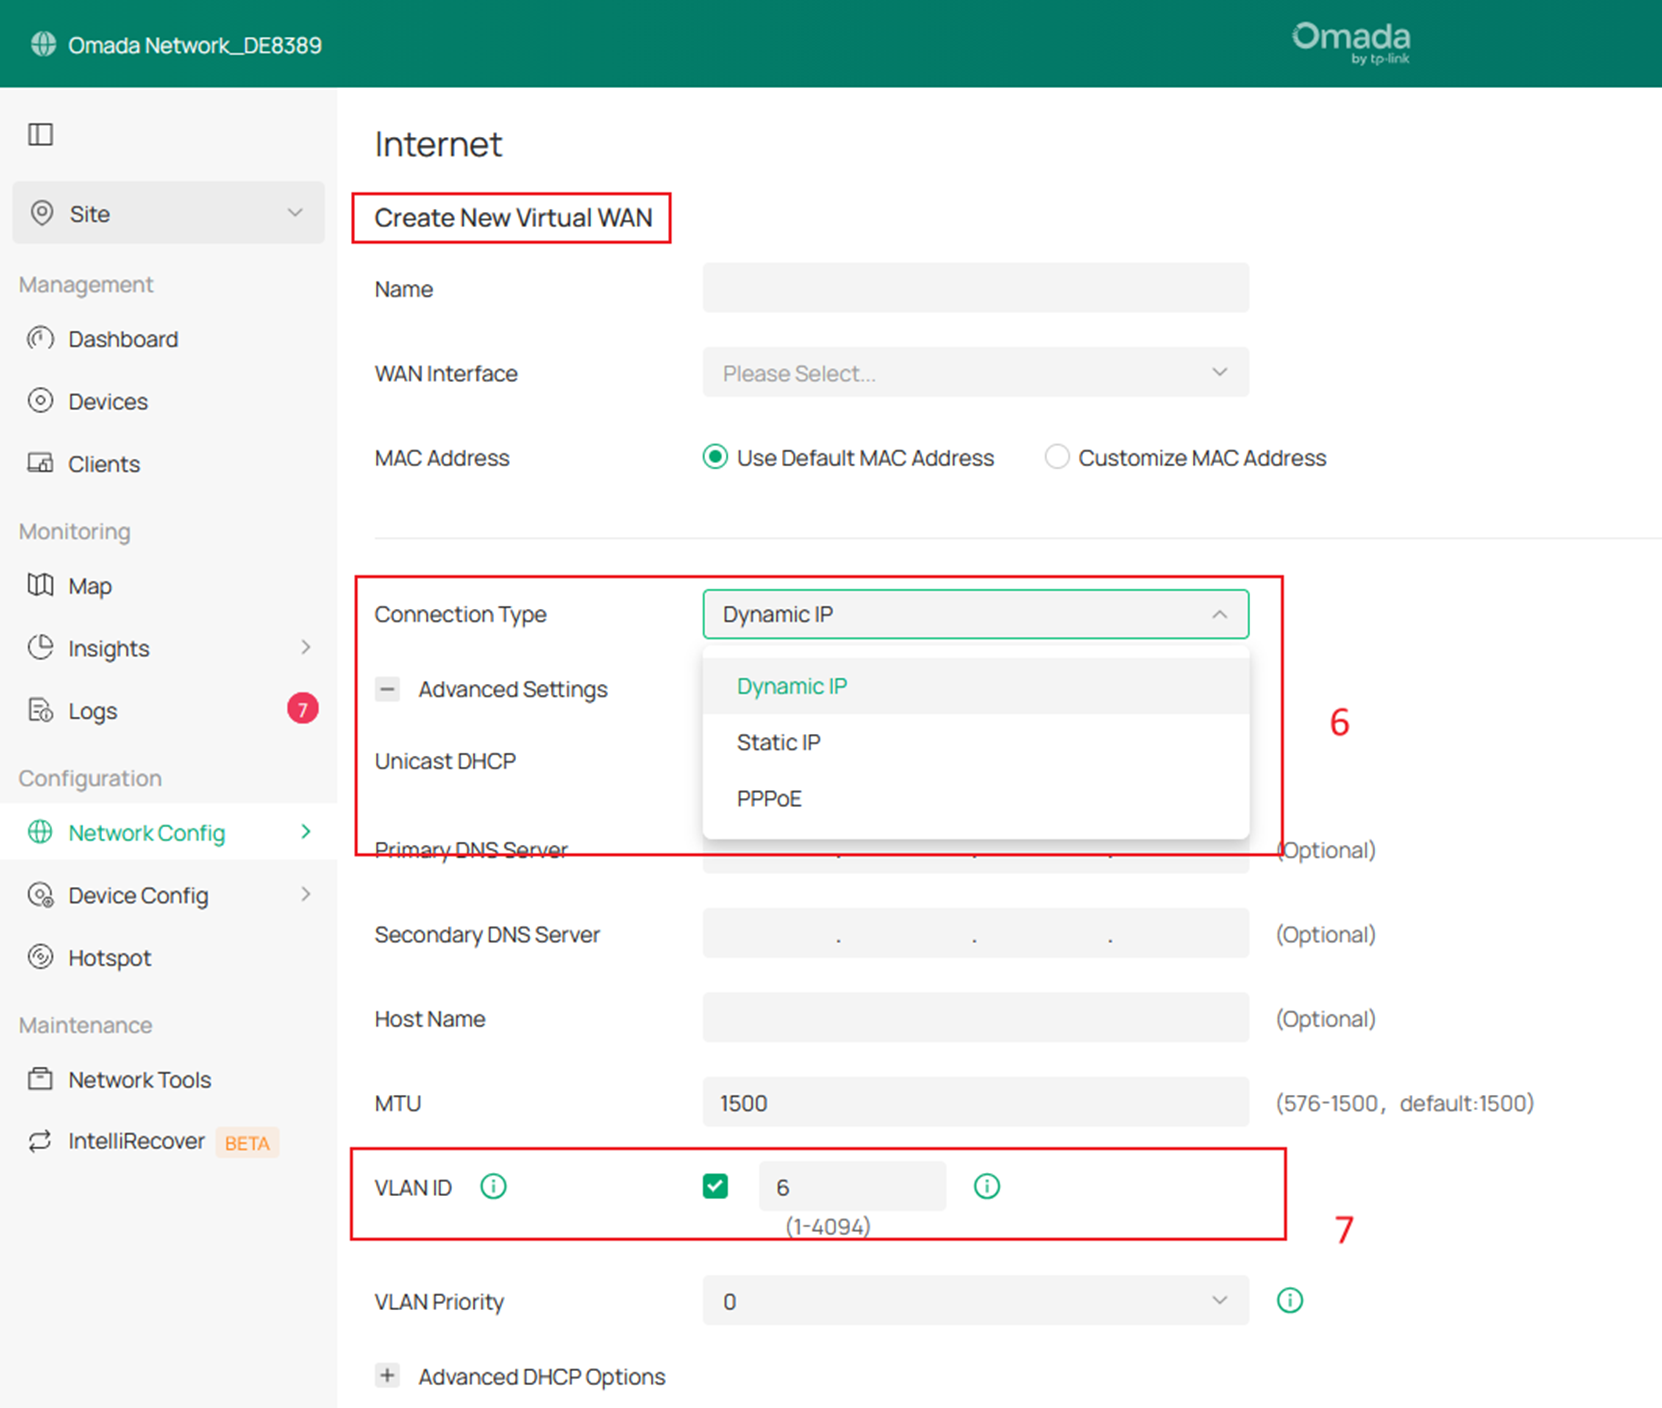Choose Customize MAC Address option
This screenshot has height=1408, width=1662.
[1057, 457]
